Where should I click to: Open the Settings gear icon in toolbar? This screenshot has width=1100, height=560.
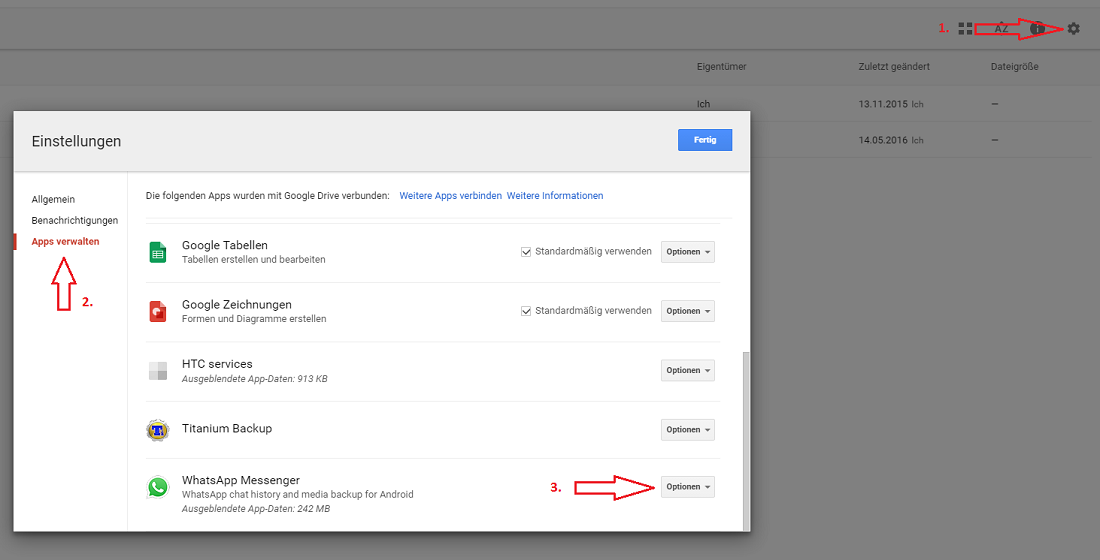pyautogui.click(x=1073, y=29)
